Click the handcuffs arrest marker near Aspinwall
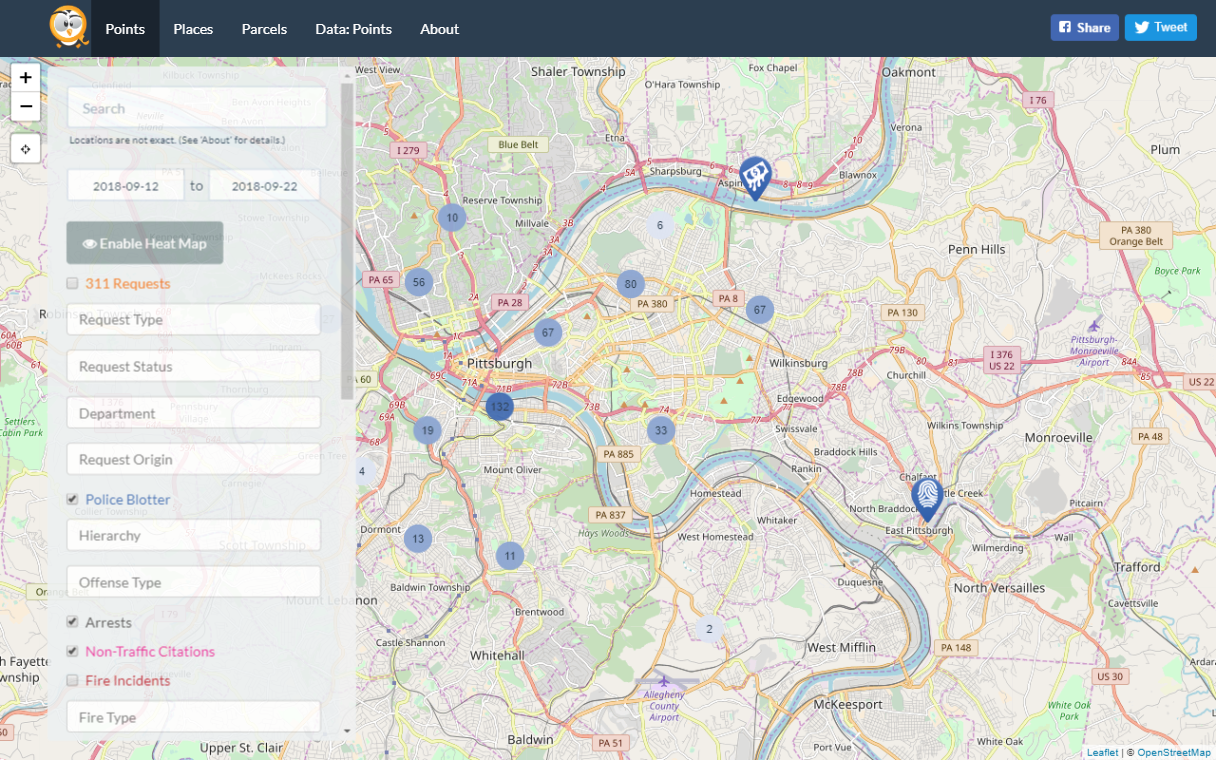Viewport: 1216px width, 760px height. tap(754, 176)
